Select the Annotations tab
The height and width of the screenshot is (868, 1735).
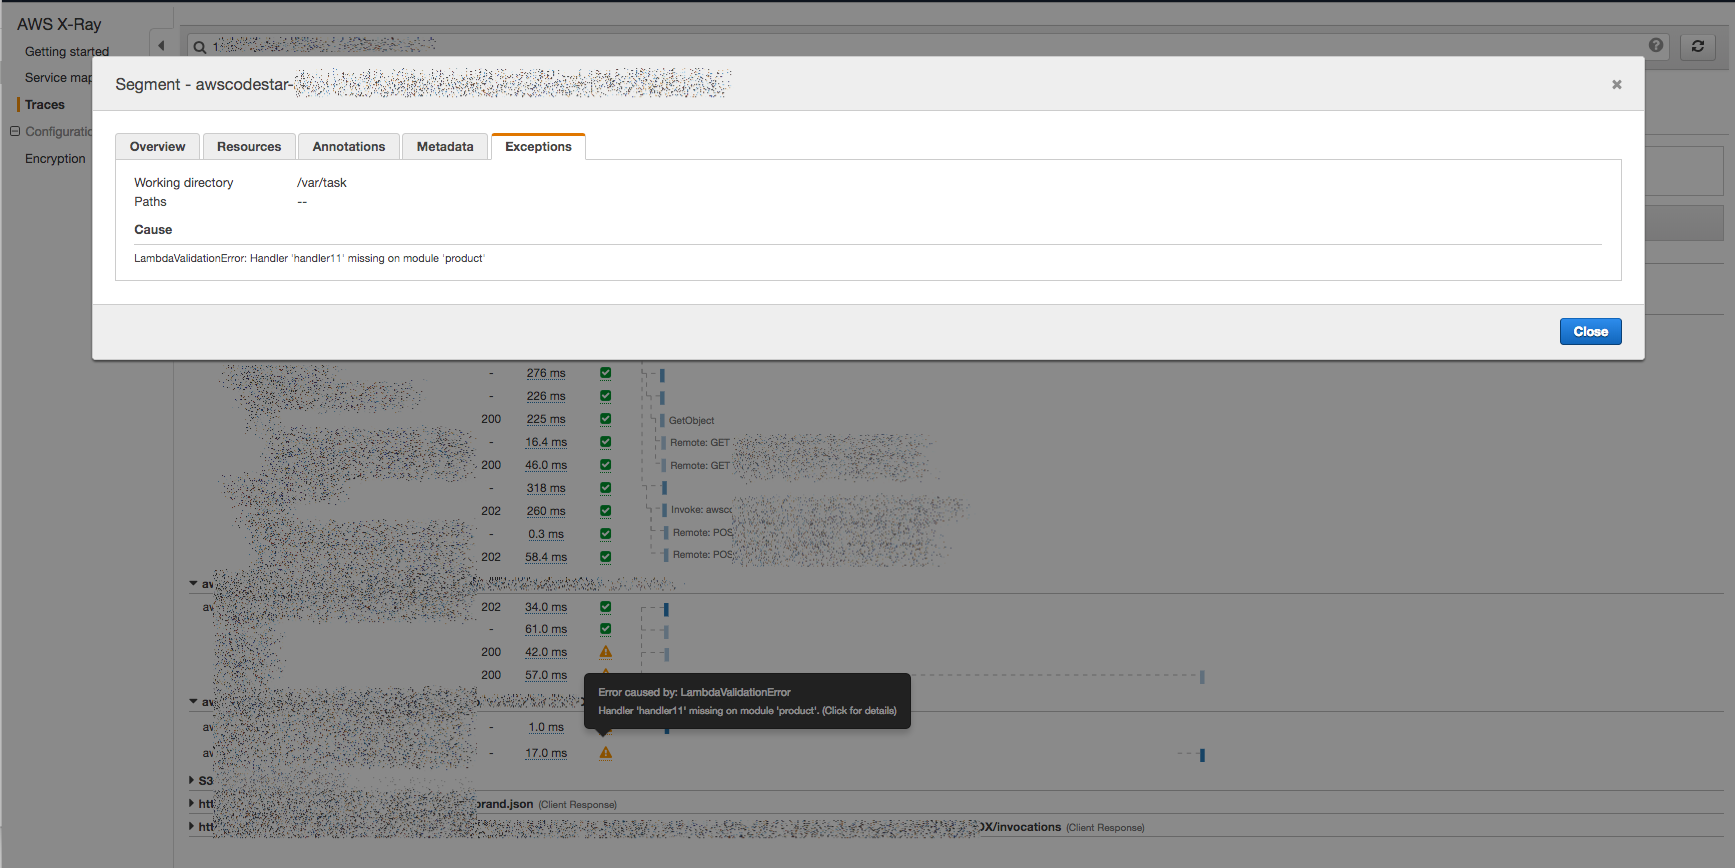click(348, 147)
